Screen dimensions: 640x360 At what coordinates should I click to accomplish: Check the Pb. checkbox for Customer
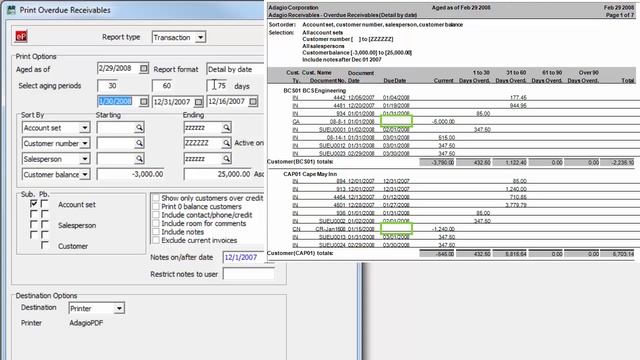pyautogui.click(x=44, y=245)
